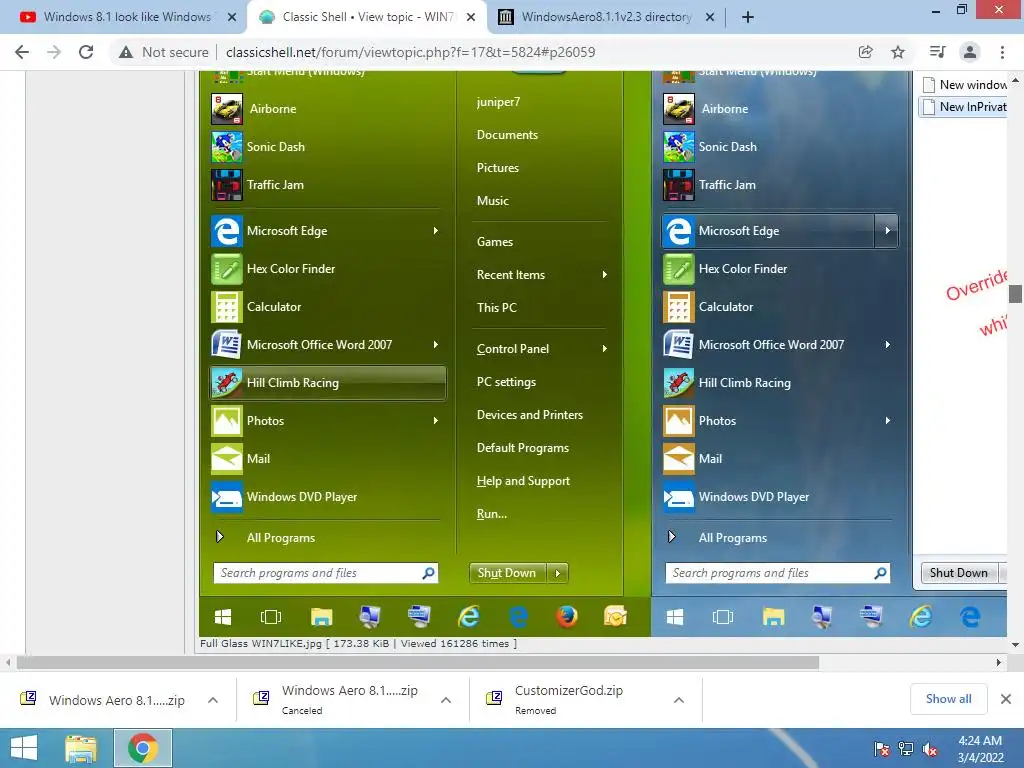Click Microsoft Edge icon in the blue menu
The image size is (1024, 768).
tap(679, 231)
